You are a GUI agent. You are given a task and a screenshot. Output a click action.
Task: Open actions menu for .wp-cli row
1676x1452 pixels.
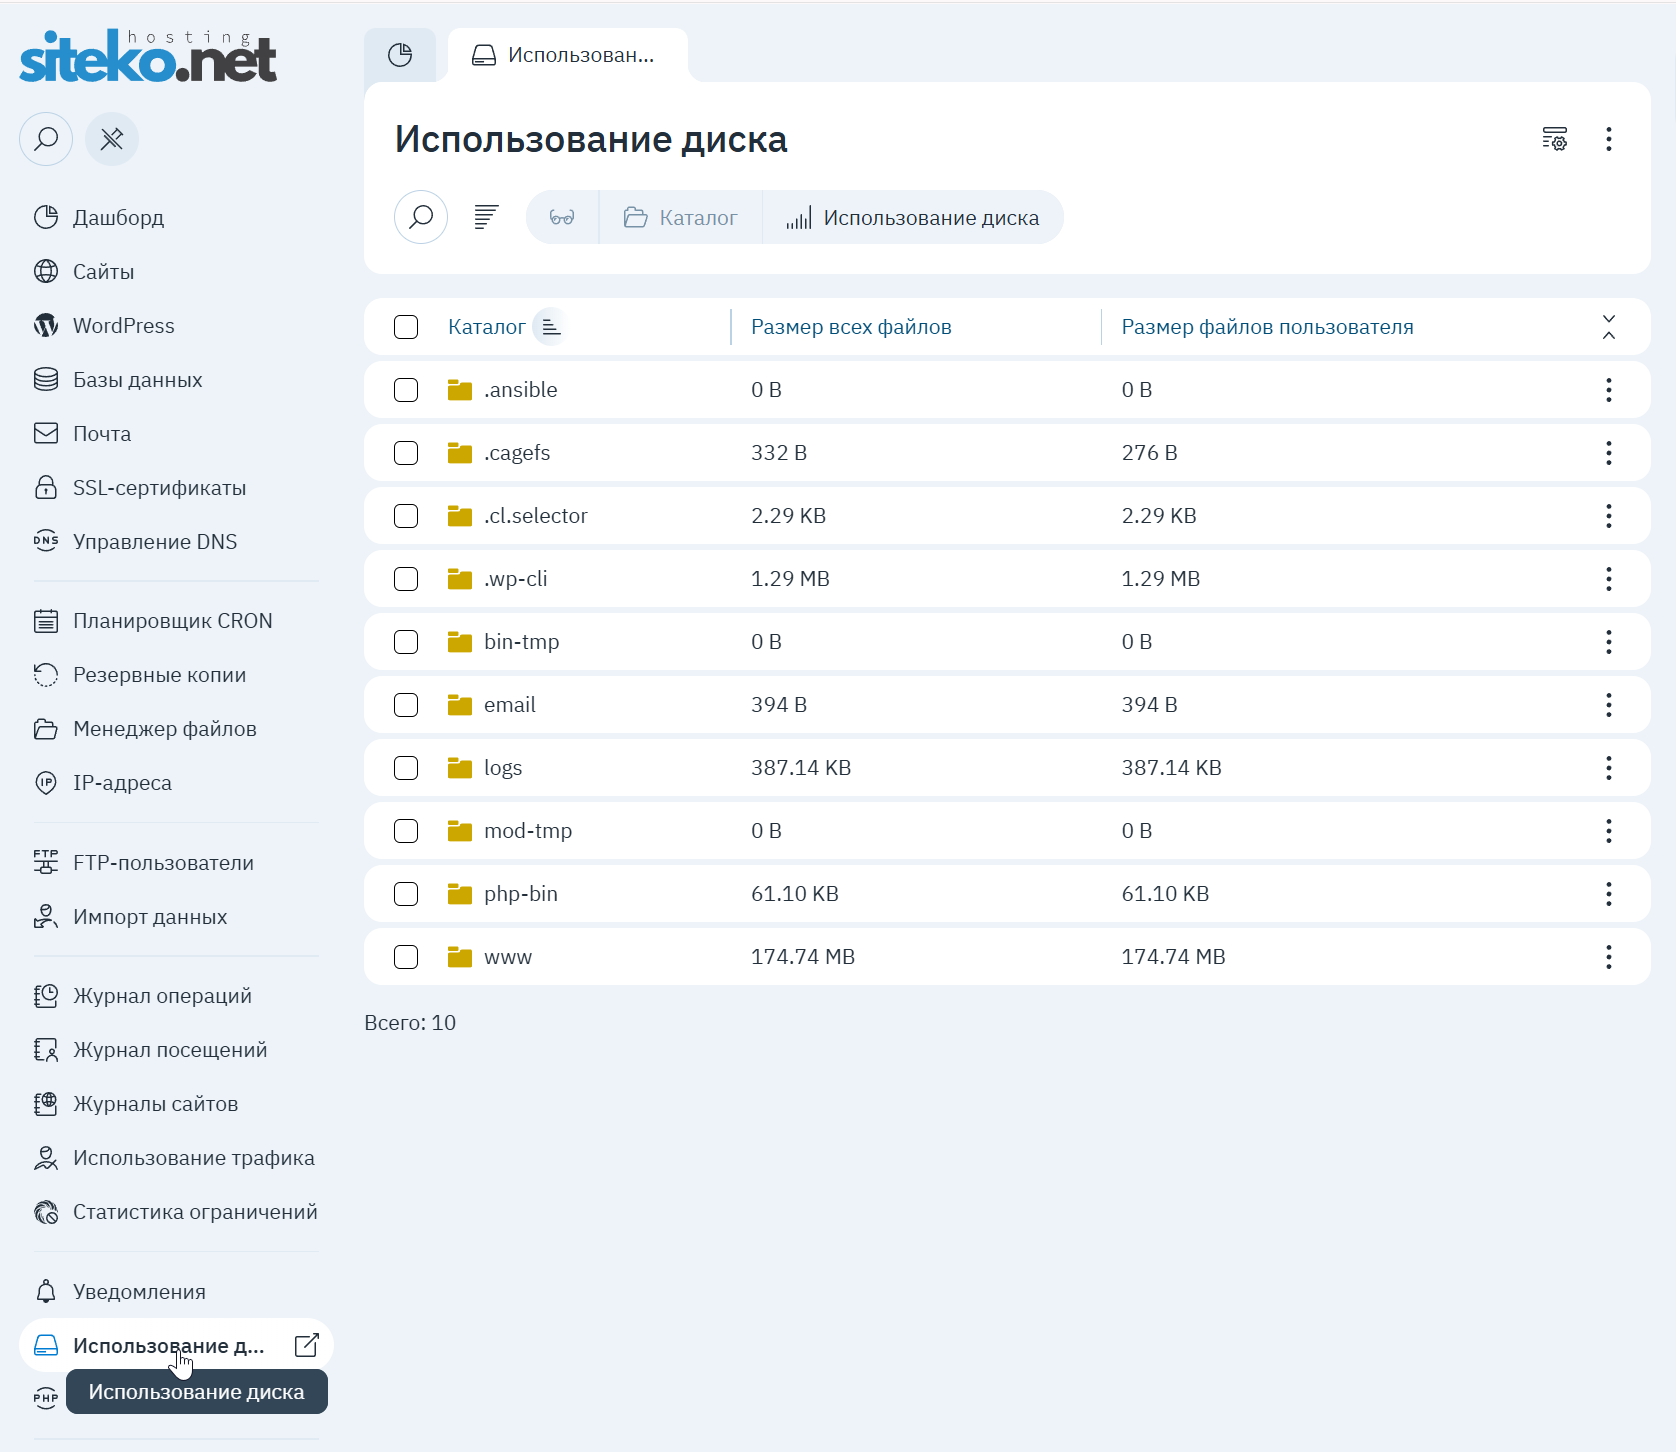click(1609, 579)
